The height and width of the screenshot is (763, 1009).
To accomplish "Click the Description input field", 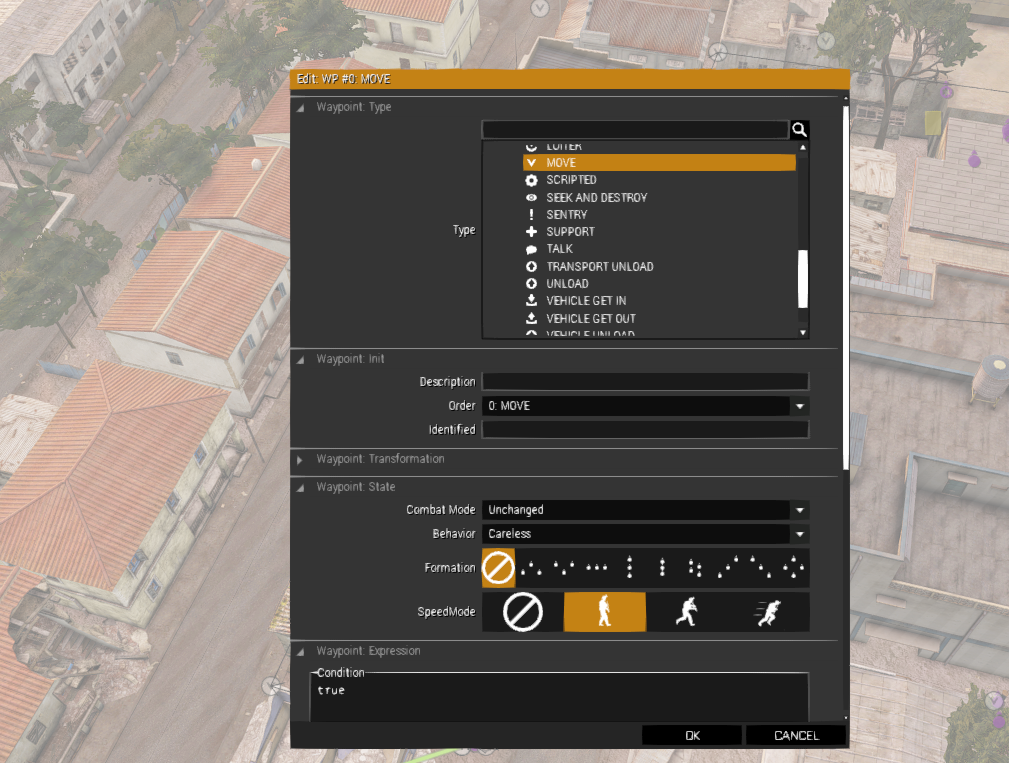I will coord(645,382).
